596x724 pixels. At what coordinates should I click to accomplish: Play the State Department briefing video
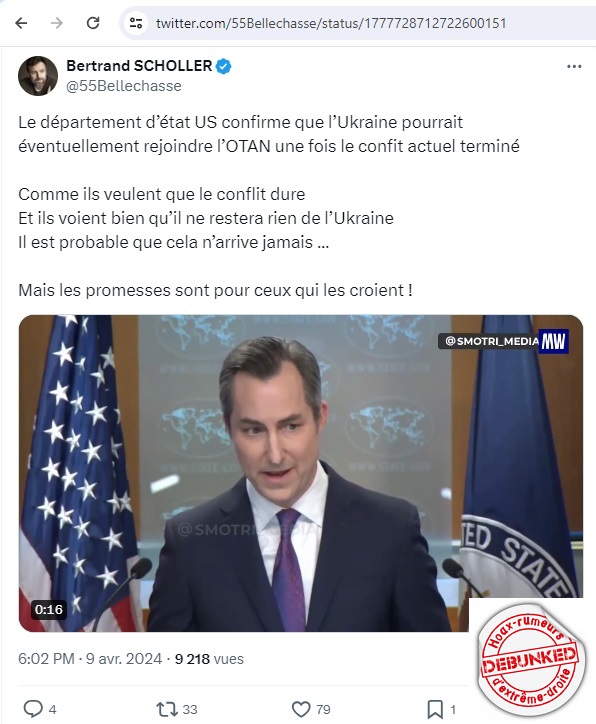pos(301,473)
